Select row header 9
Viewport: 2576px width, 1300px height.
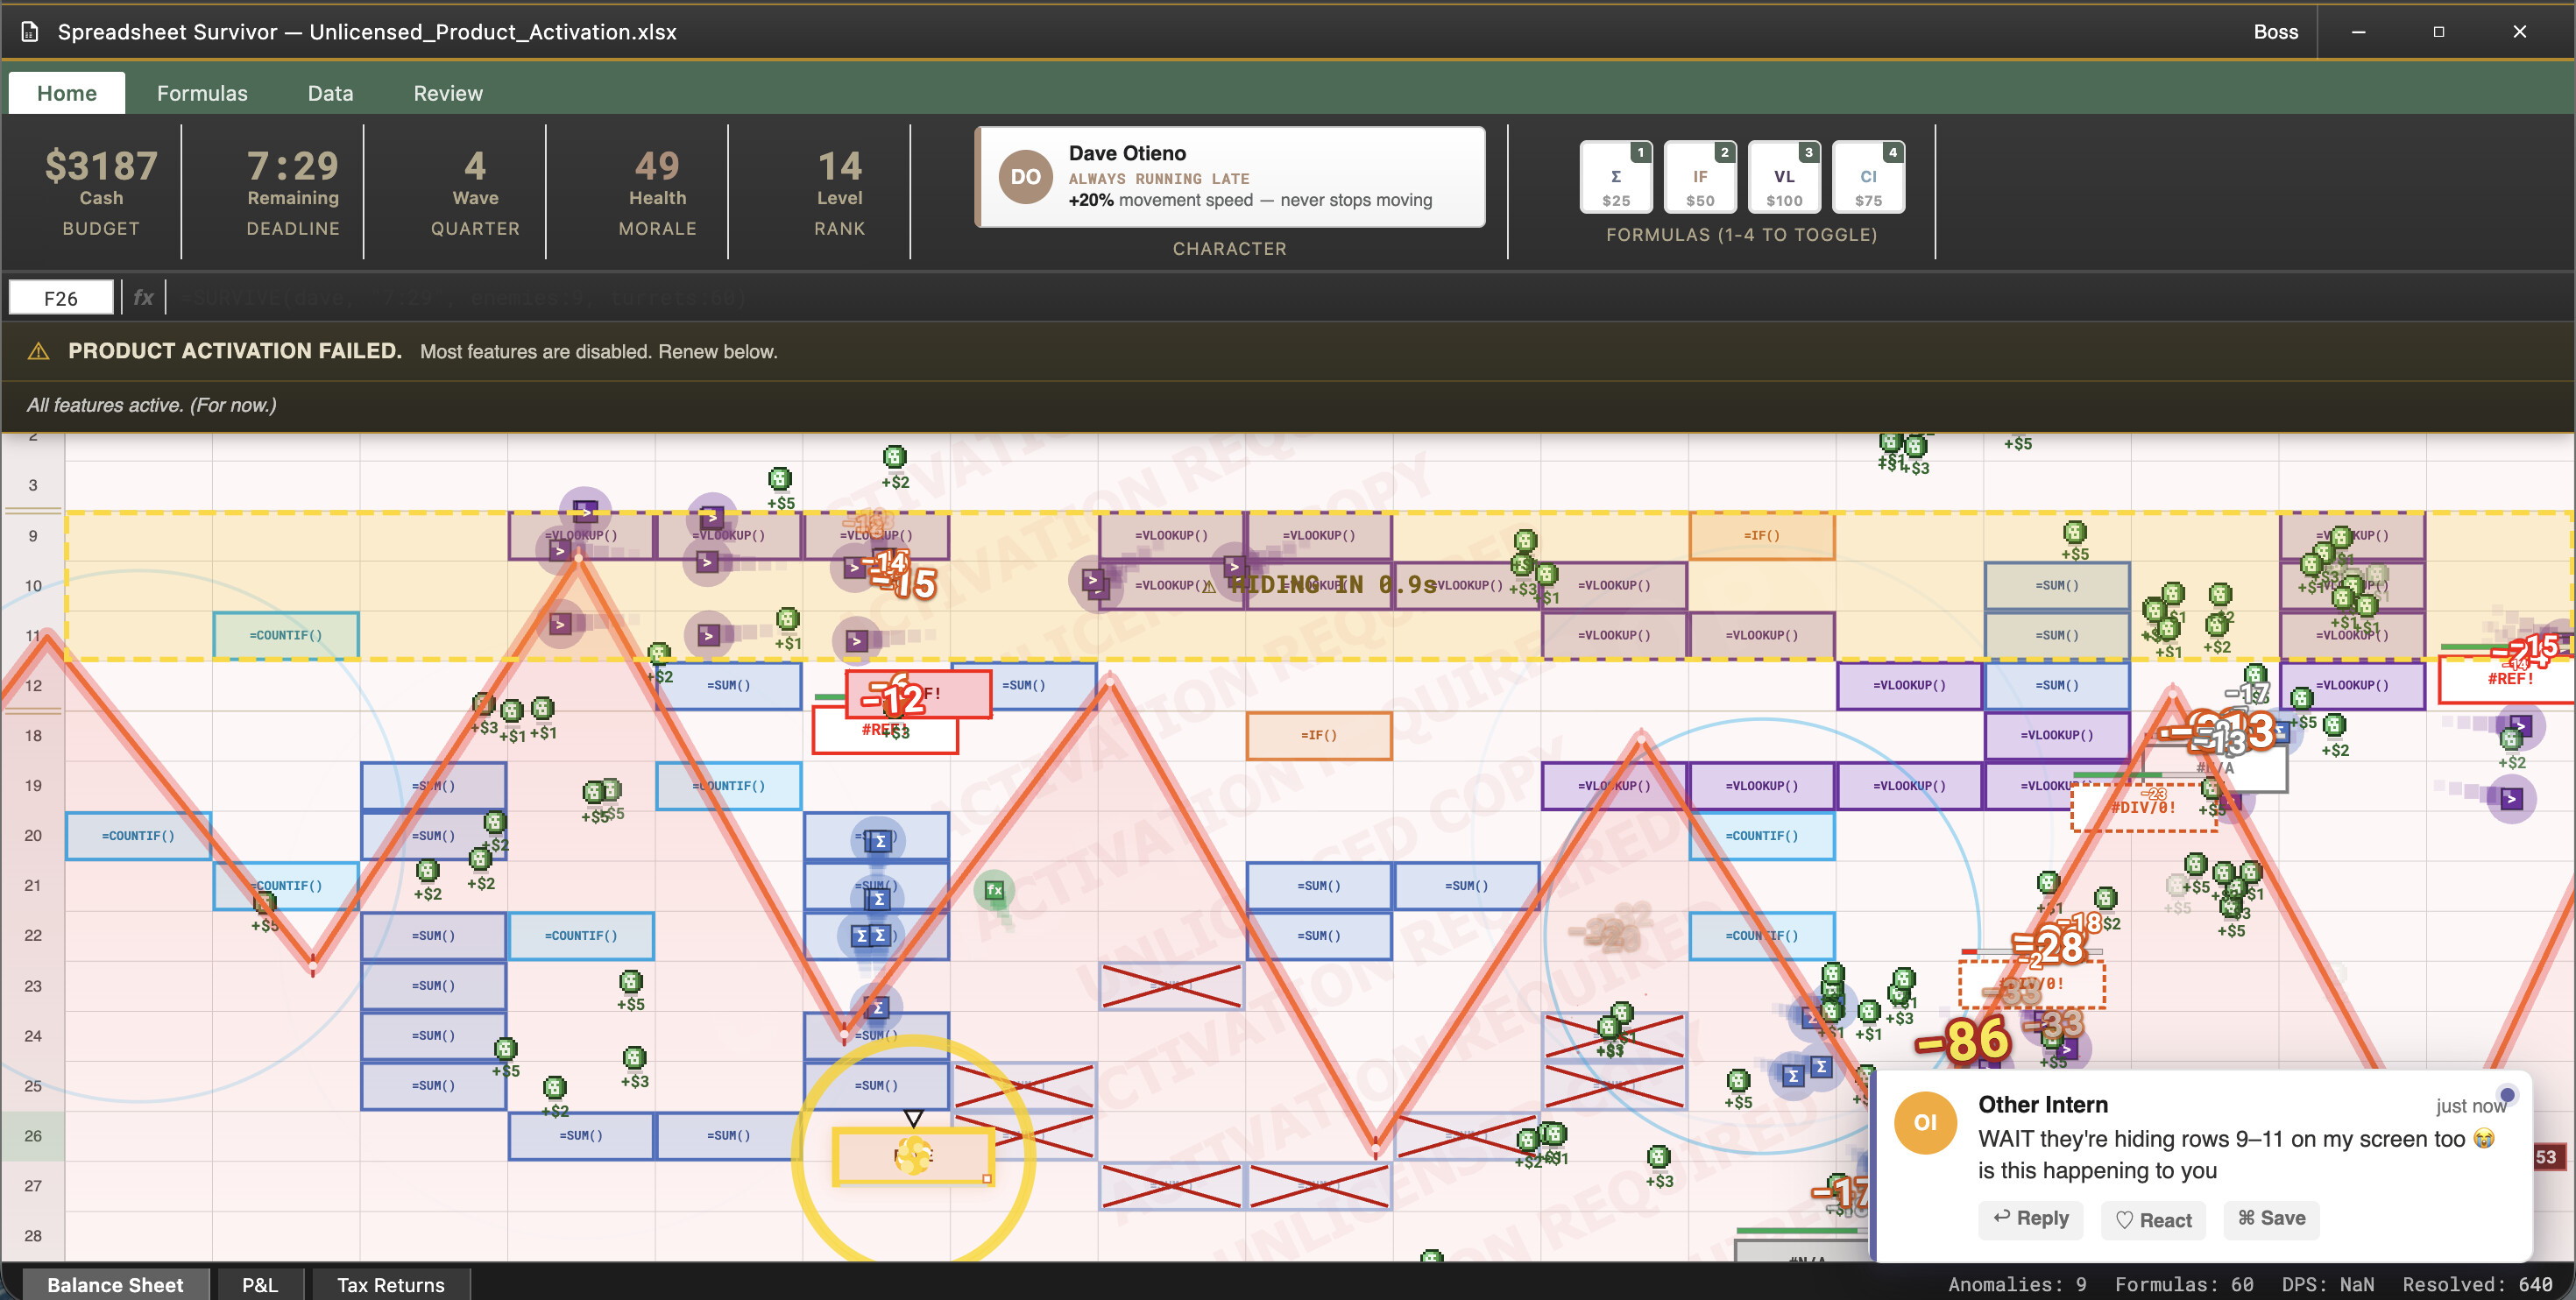(x=33, y=536)
